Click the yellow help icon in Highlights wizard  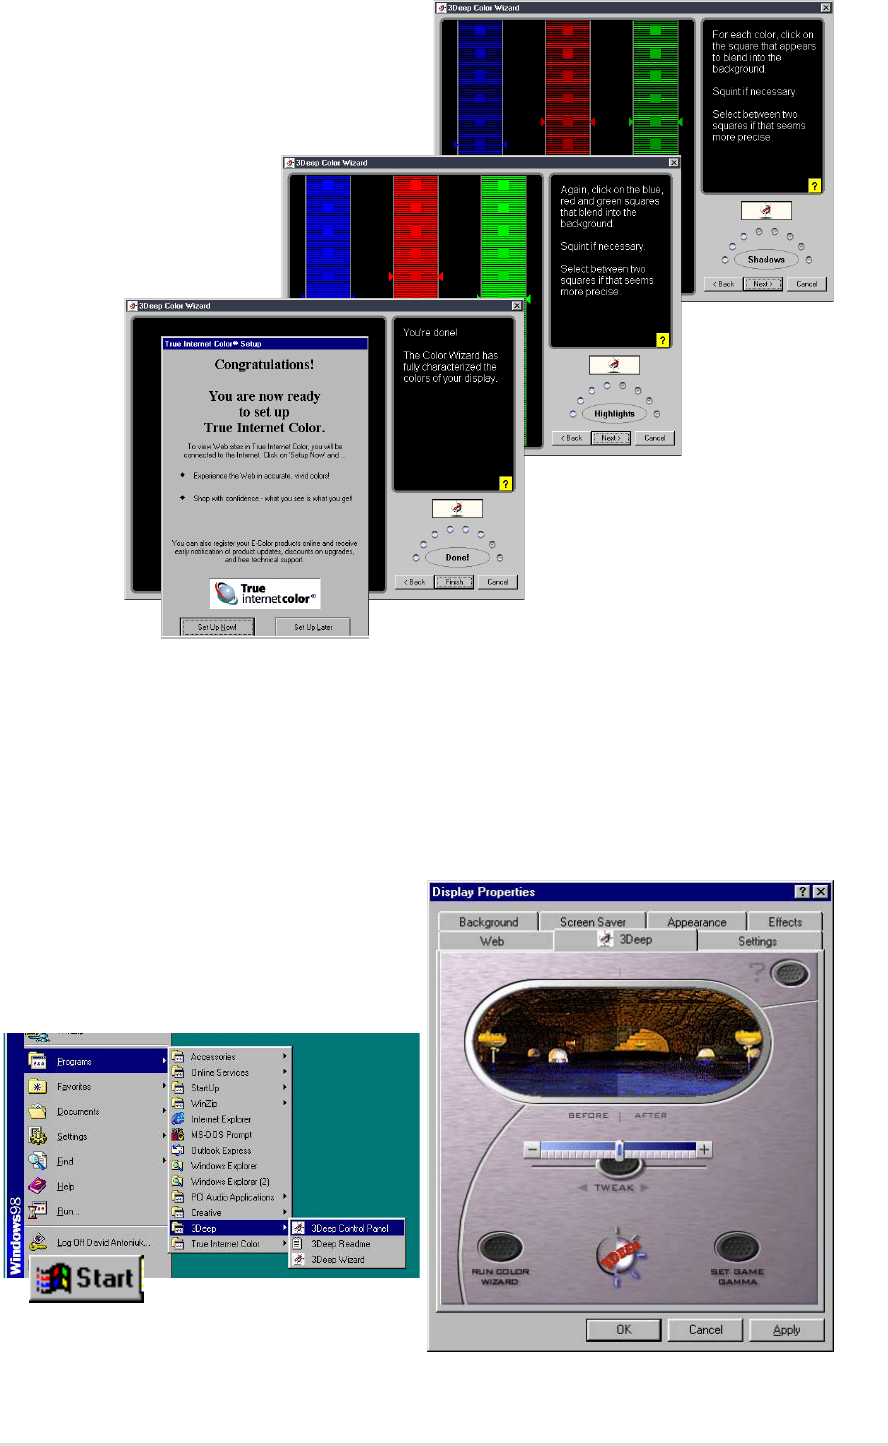click(662, 341)
